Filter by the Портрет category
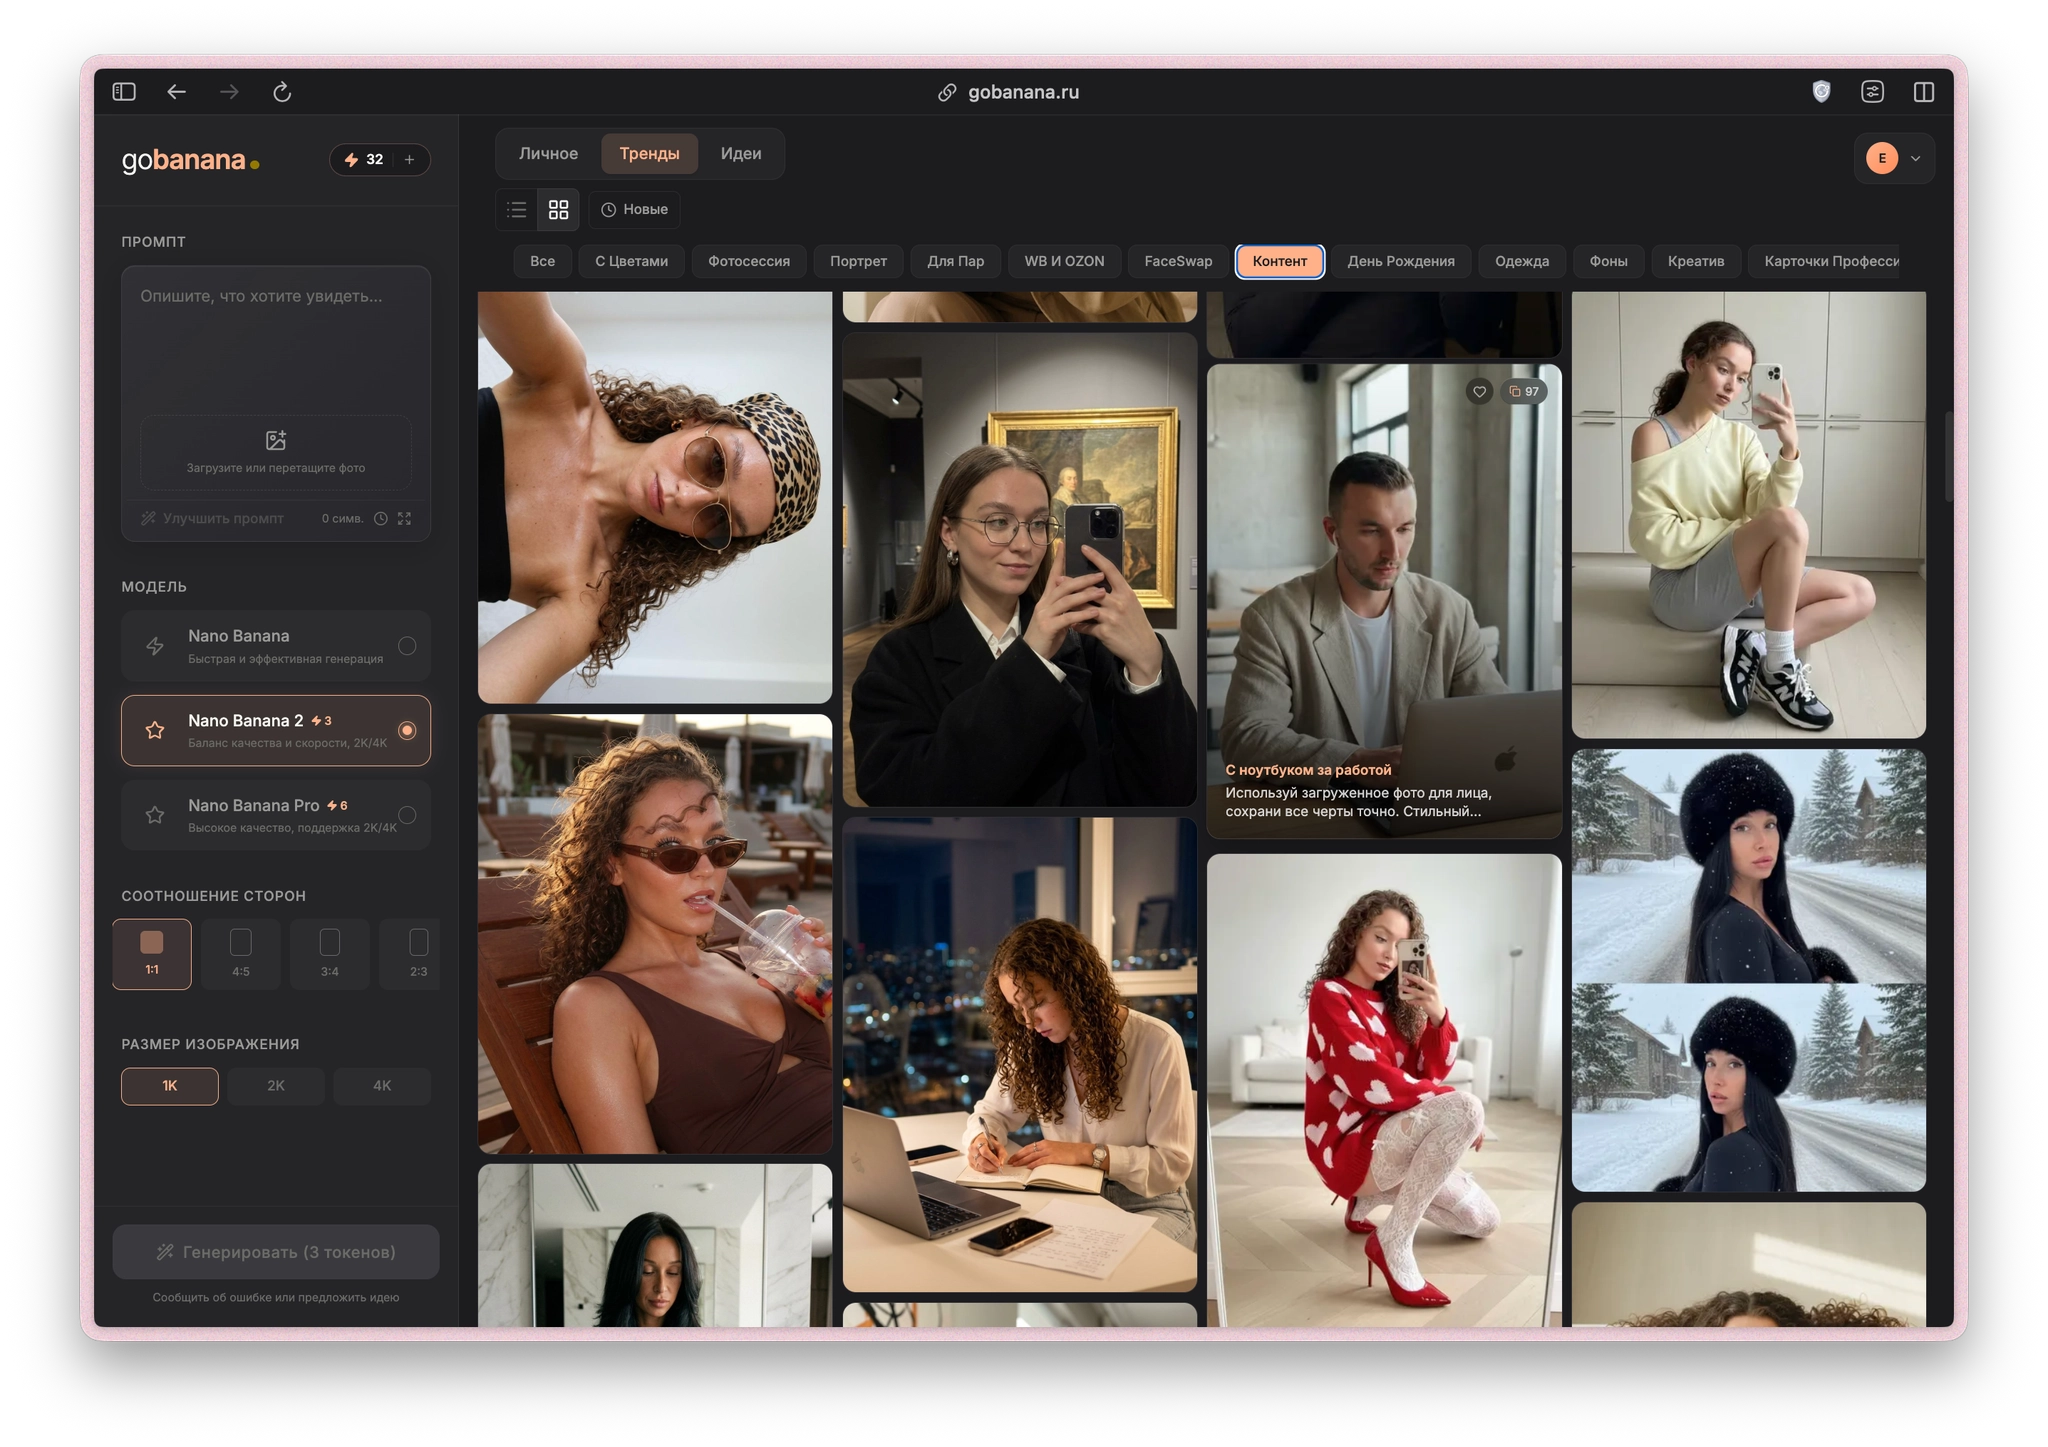Image resolution: width=2048 pixels, height=1447 pixels. point(858,262)
